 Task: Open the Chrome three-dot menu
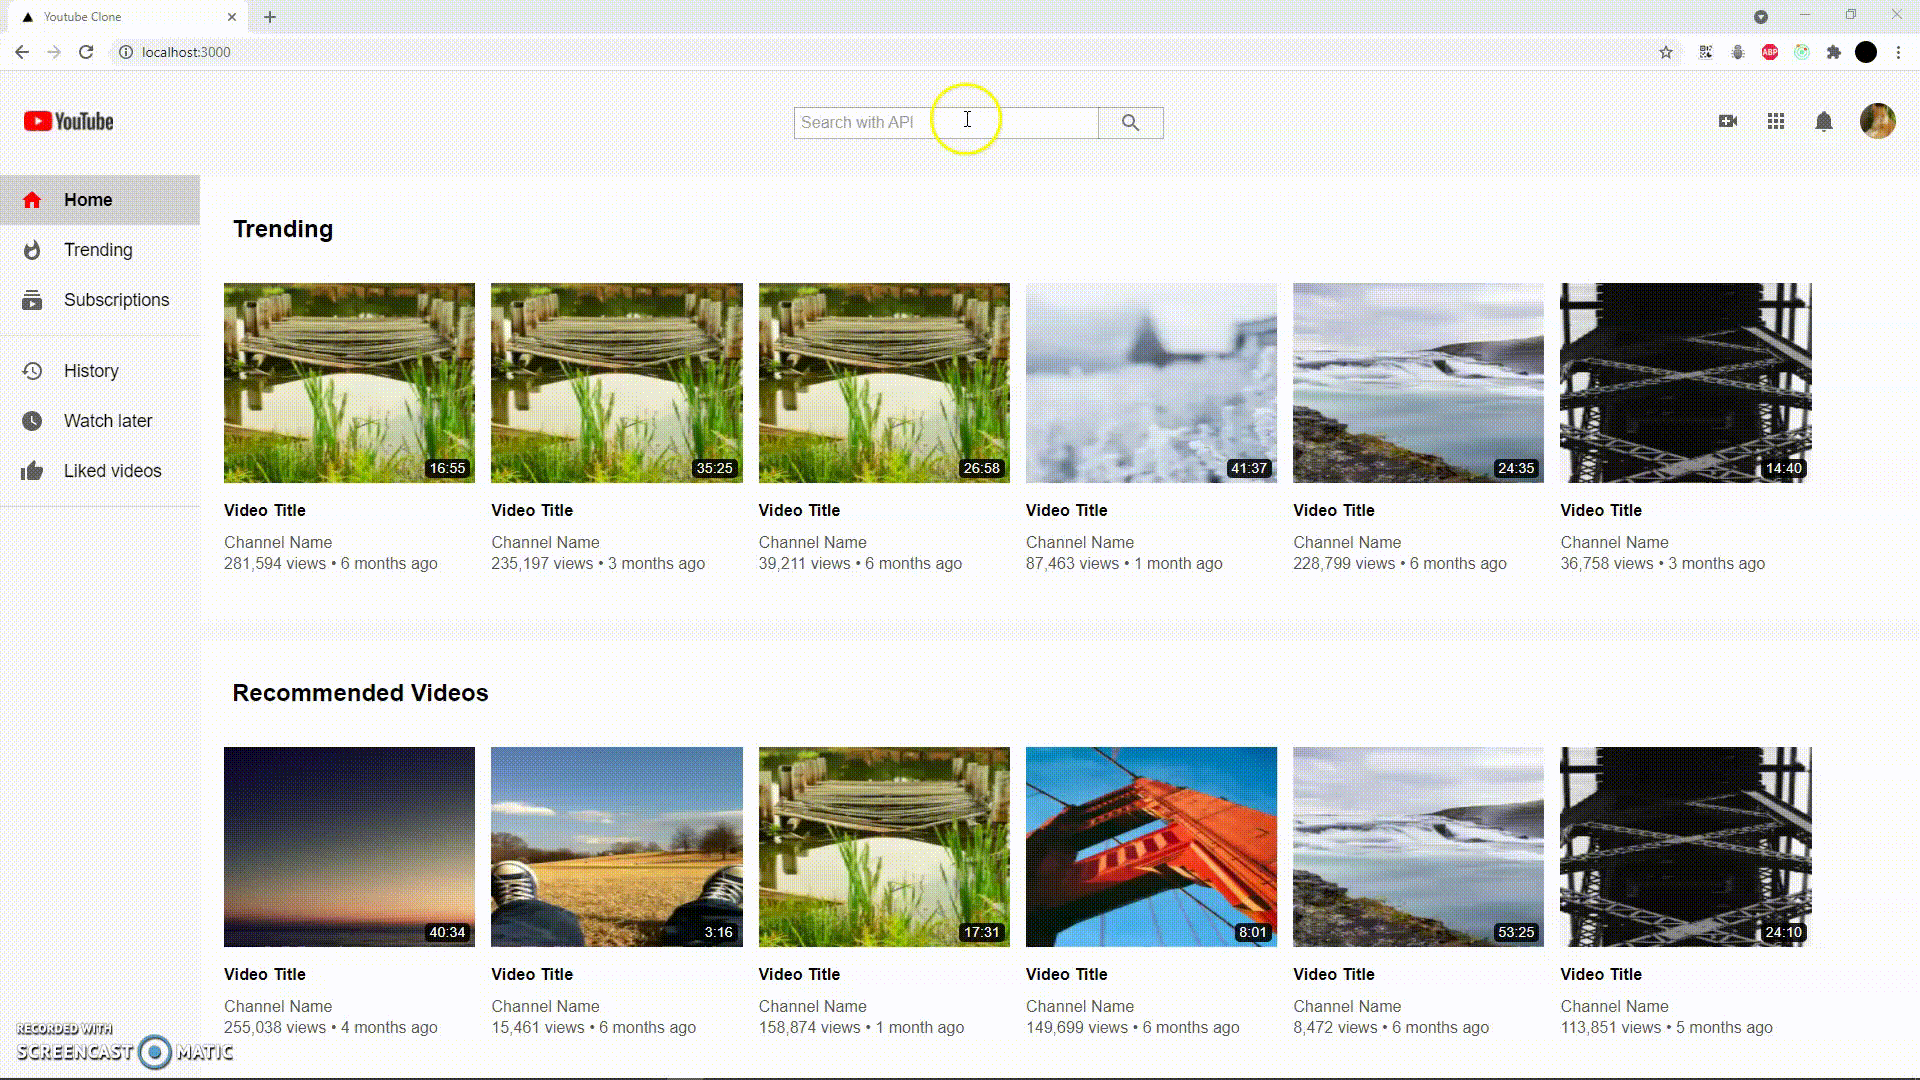tap(1898, 52)
